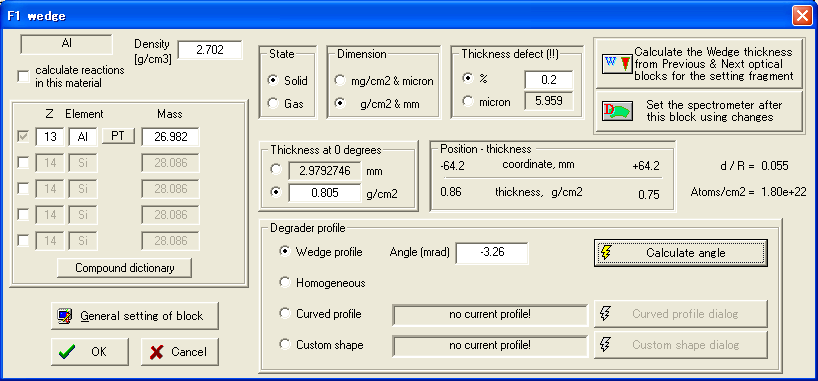Select percent thickness defect option

(x=467, y=78)
